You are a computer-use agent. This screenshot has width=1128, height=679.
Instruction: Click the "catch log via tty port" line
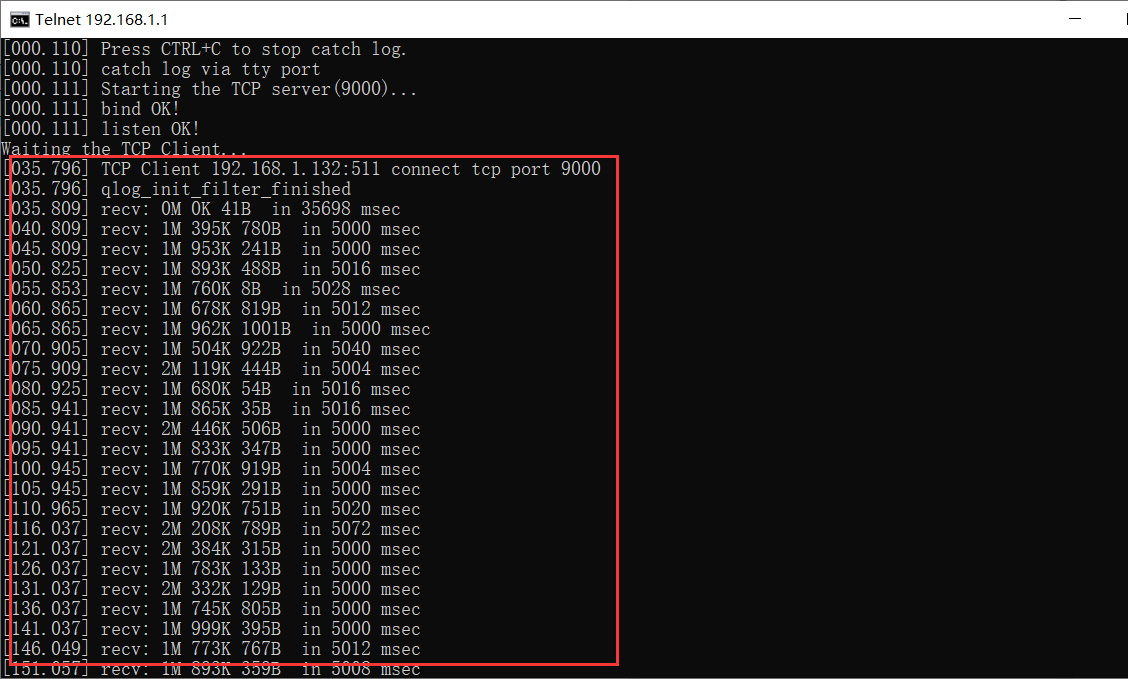[x=210, y=69]
